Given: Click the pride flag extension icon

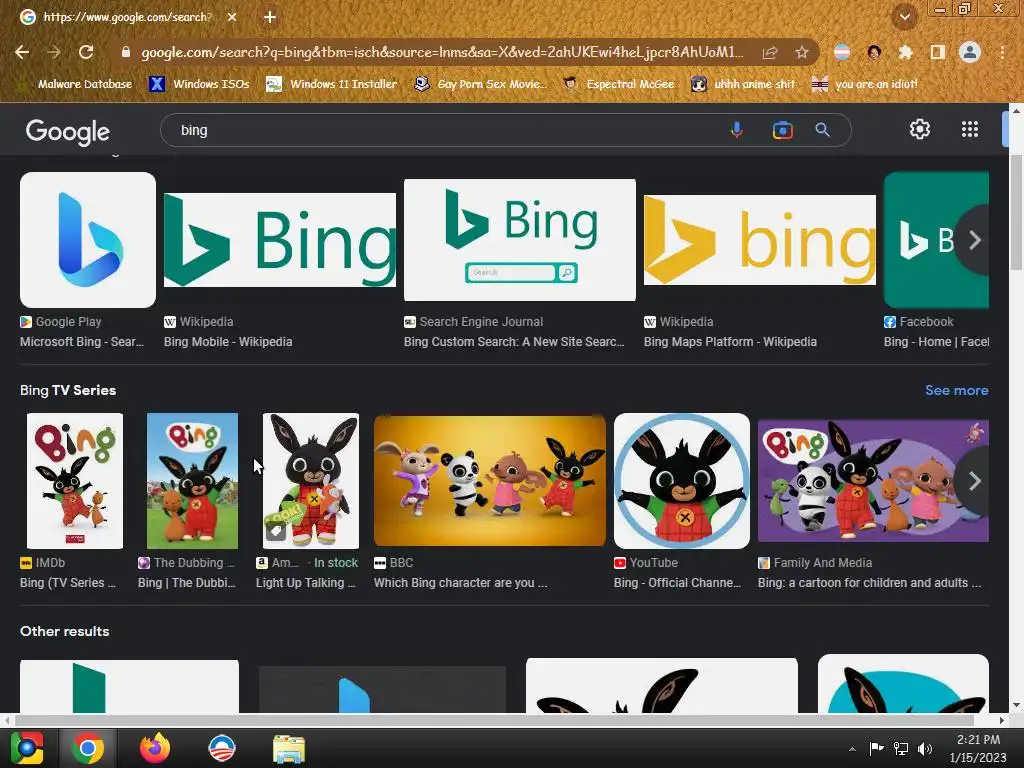Looking at the screenshot, I should pos(842,52).
